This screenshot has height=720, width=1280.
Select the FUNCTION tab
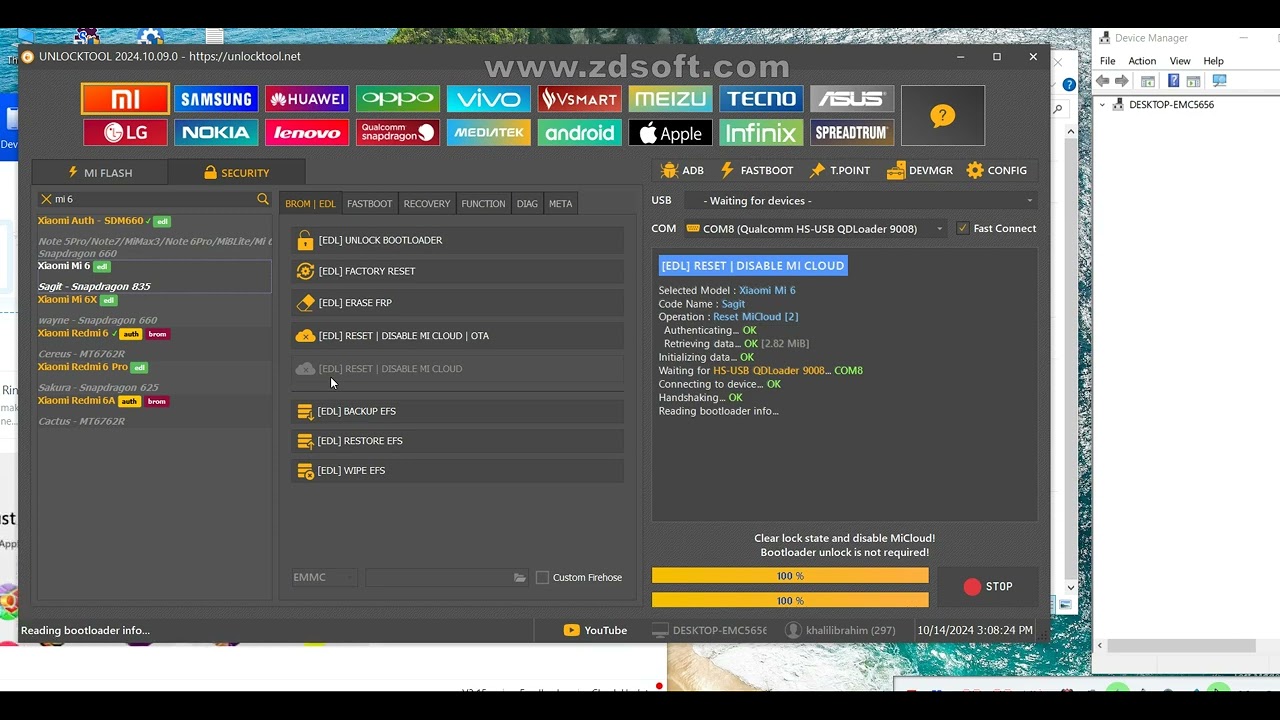click(483, 204)
